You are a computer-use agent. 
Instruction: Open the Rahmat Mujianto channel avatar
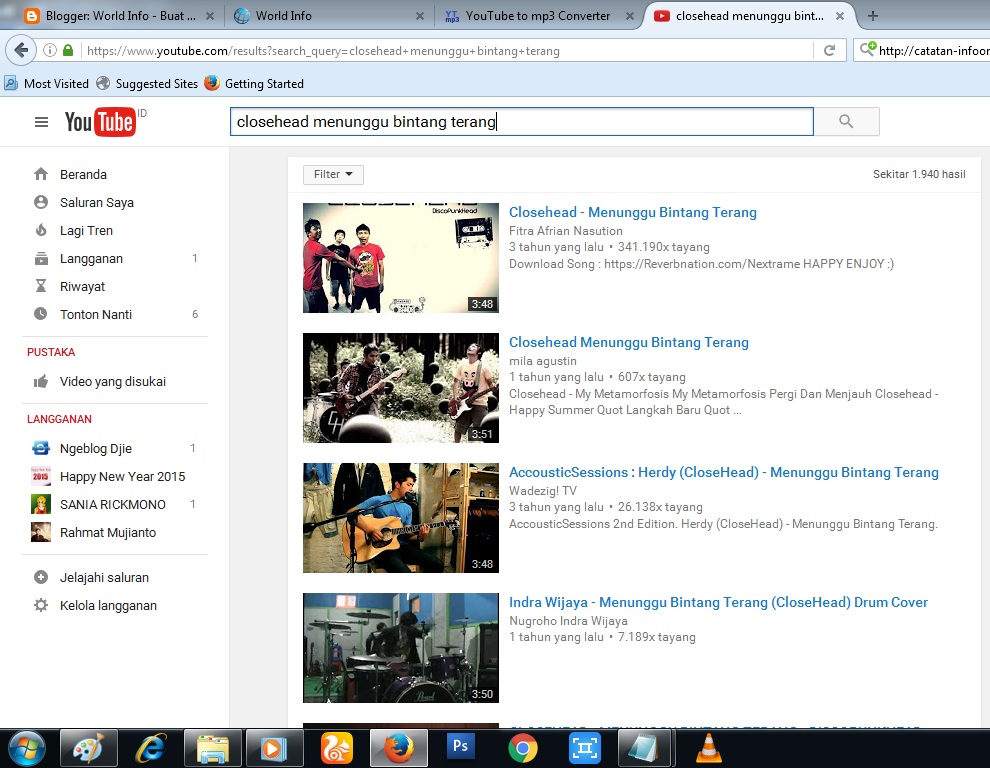(41, 532)
